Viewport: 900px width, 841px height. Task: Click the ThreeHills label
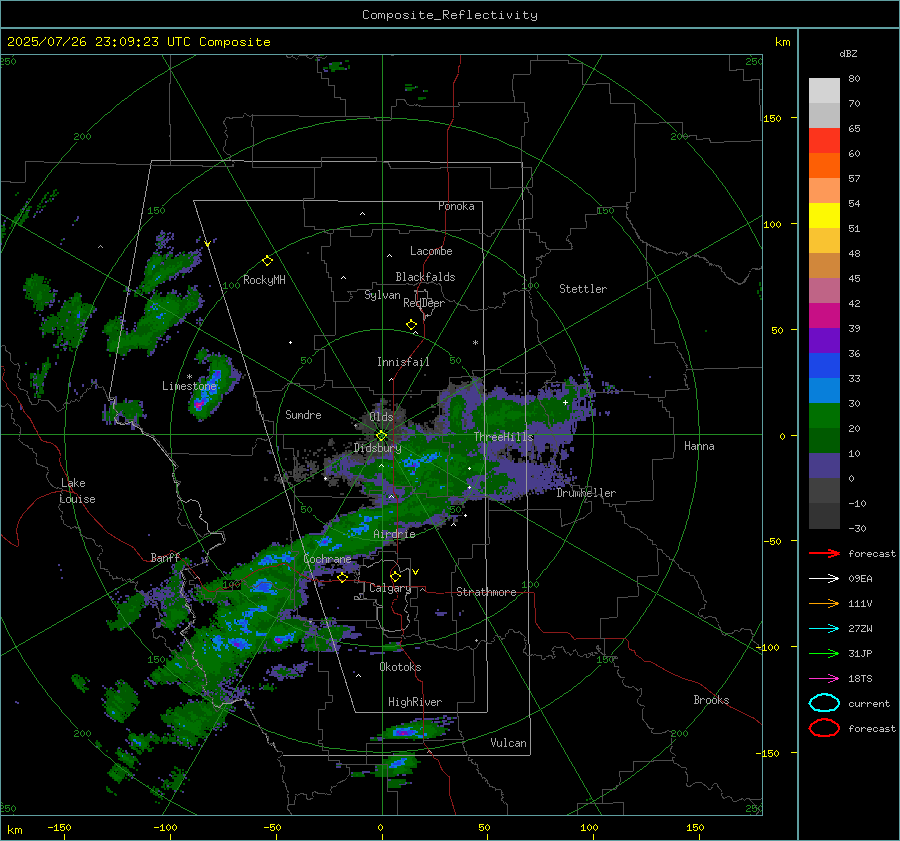point(503,437)
